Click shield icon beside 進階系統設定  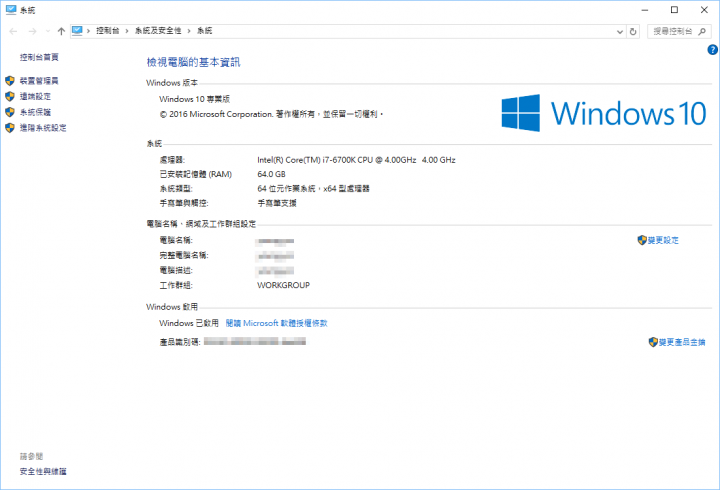click(x=10, y=128)
